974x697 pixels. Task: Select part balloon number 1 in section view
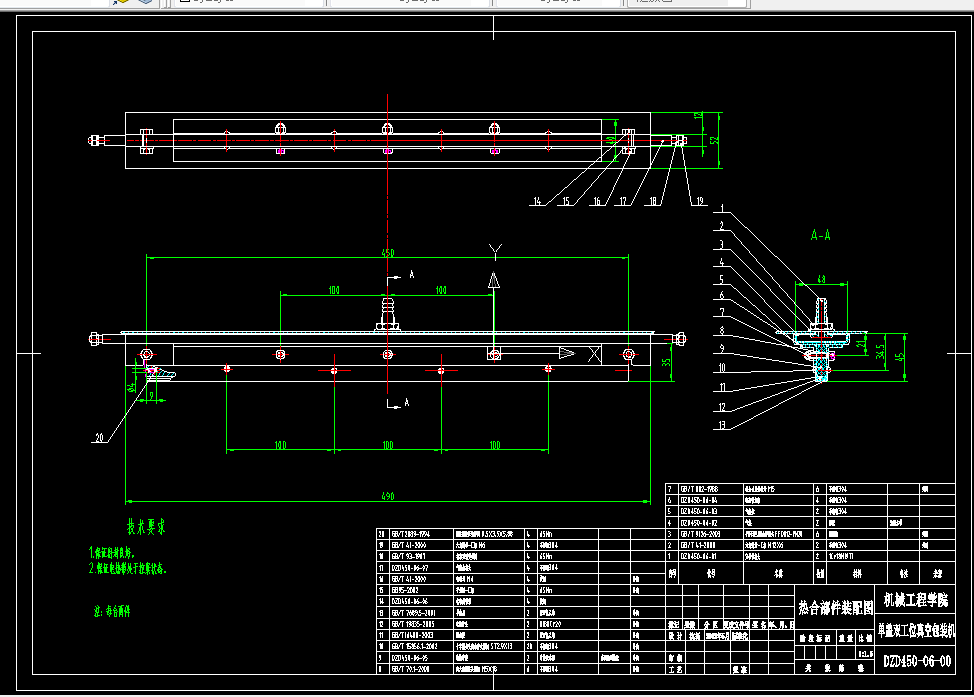[x=722, y=208]
